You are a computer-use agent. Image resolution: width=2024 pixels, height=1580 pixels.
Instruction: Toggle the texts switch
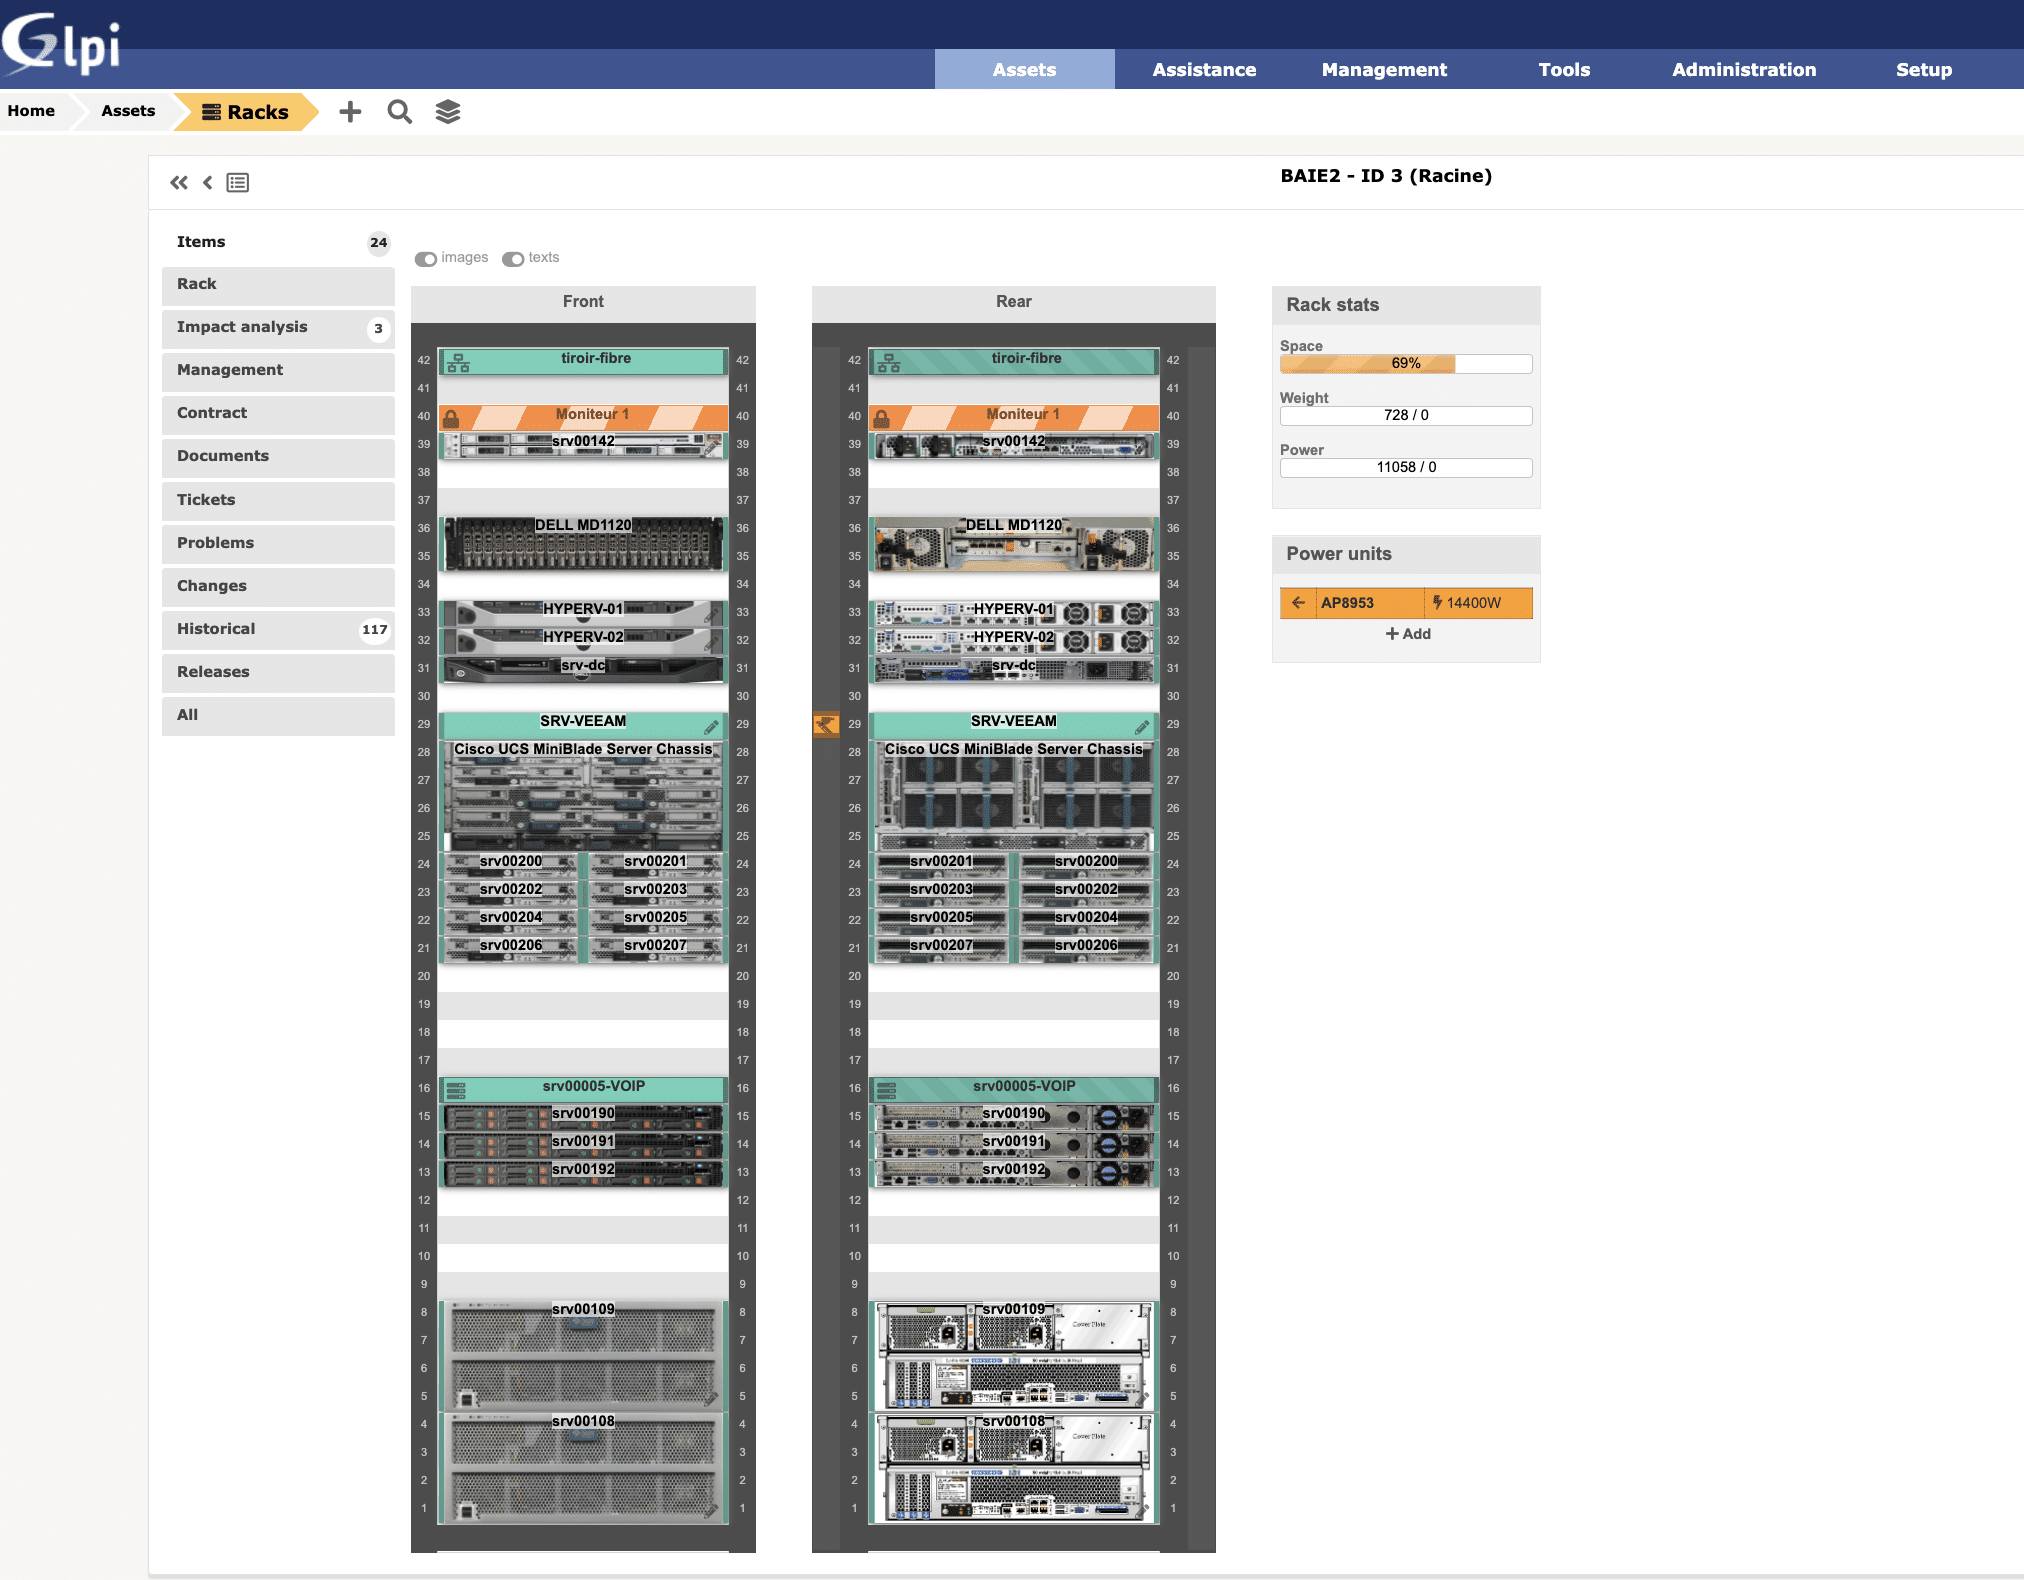tap(513, 259)
